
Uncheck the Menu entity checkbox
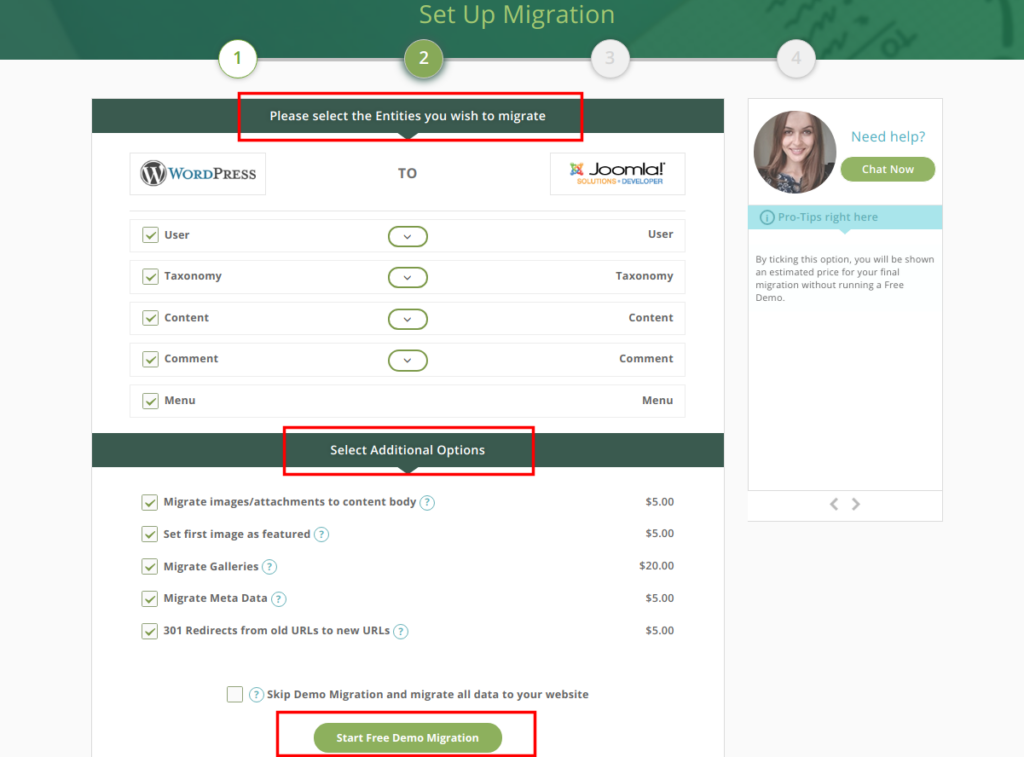[x=150, y=401]
